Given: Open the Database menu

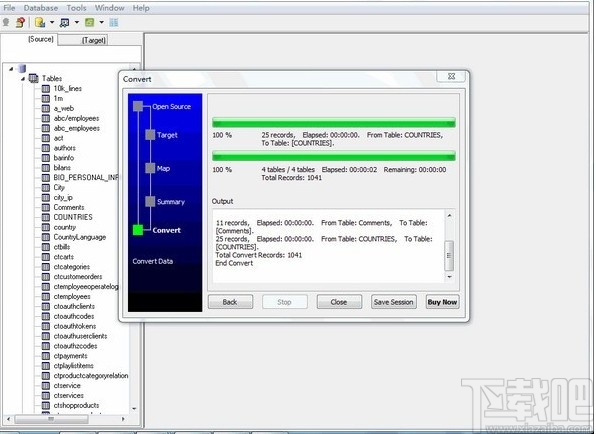Looking at the screenshot, I should click(41, 8).
